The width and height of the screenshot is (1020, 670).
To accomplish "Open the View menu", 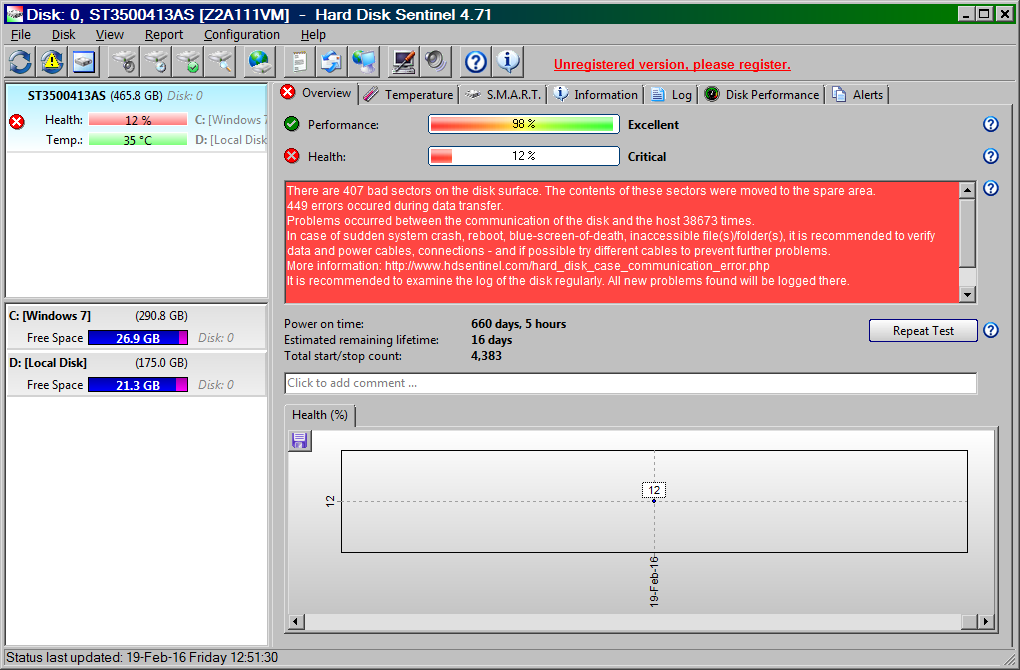I will pyautogui.click(x=109, y=34).
